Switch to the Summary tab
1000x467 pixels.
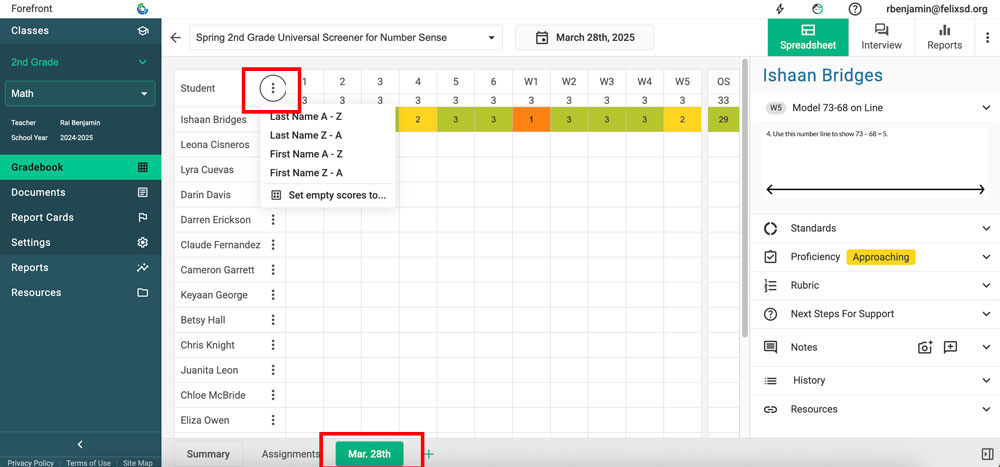coord(208,454)
